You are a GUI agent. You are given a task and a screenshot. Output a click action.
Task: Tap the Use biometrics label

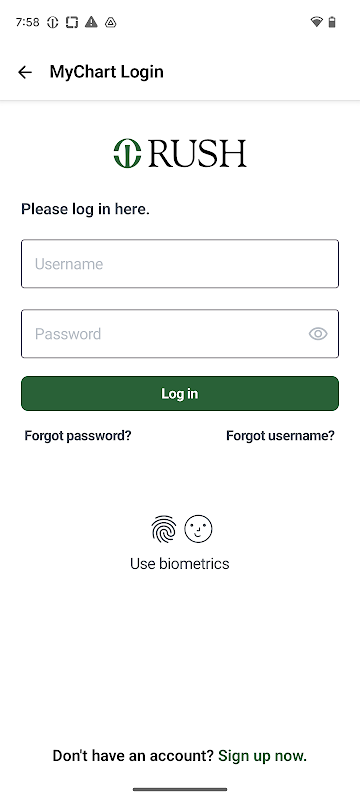coord(180,564)
